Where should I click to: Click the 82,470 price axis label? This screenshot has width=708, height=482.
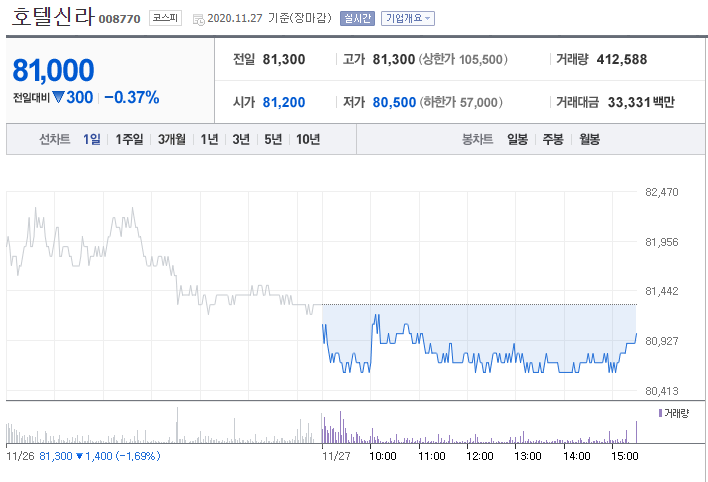tap(661, 192)
